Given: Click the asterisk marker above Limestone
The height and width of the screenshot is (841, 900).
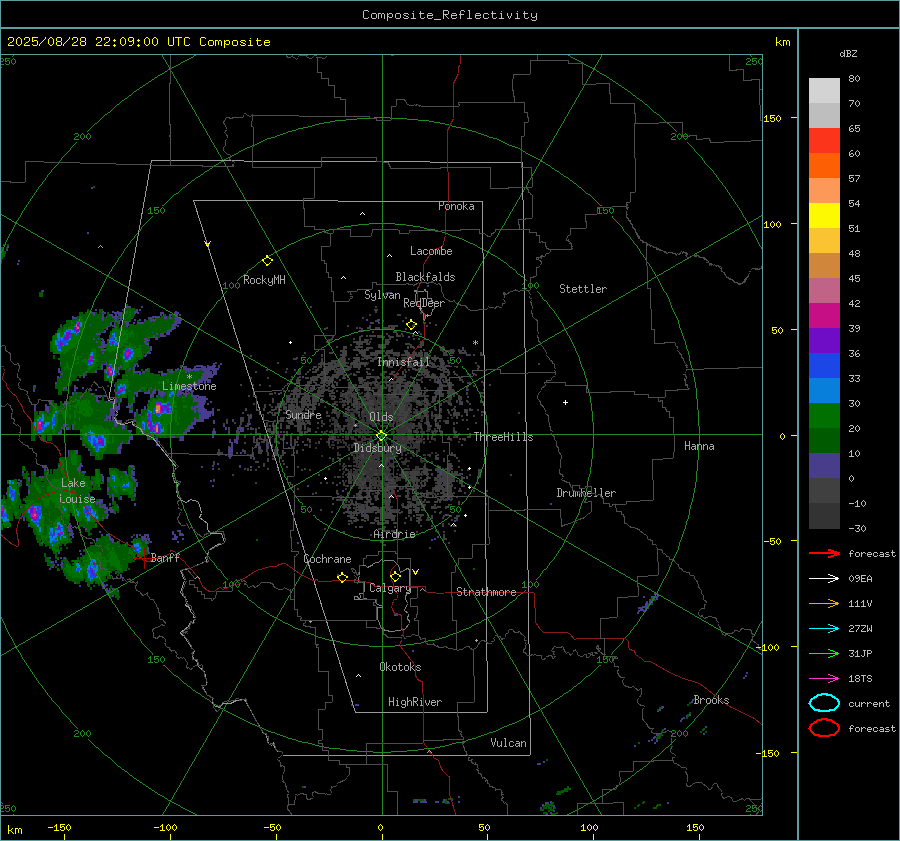Looking at the screenshot, I should tap(189, 377).
